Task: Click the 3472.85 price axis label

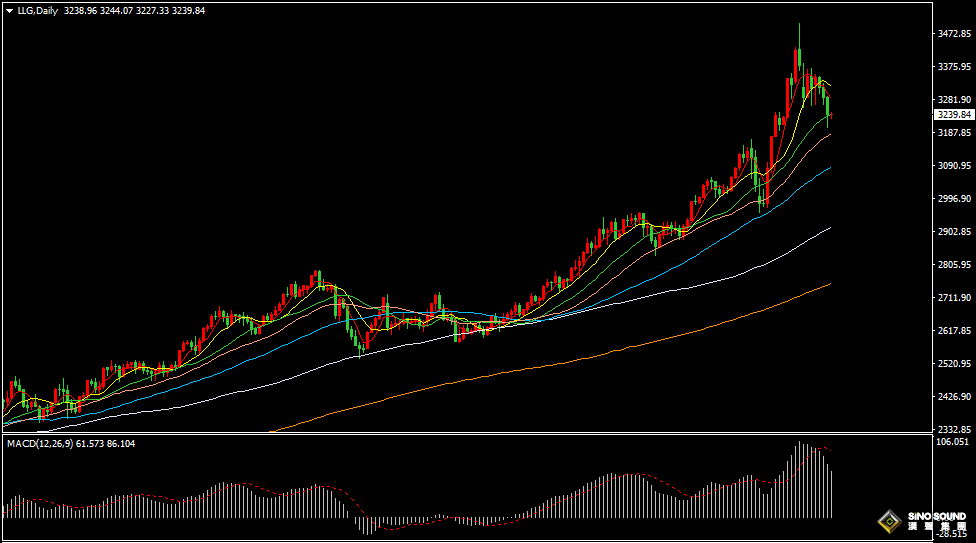Action: pyautogui.click(x=954, y=34)
